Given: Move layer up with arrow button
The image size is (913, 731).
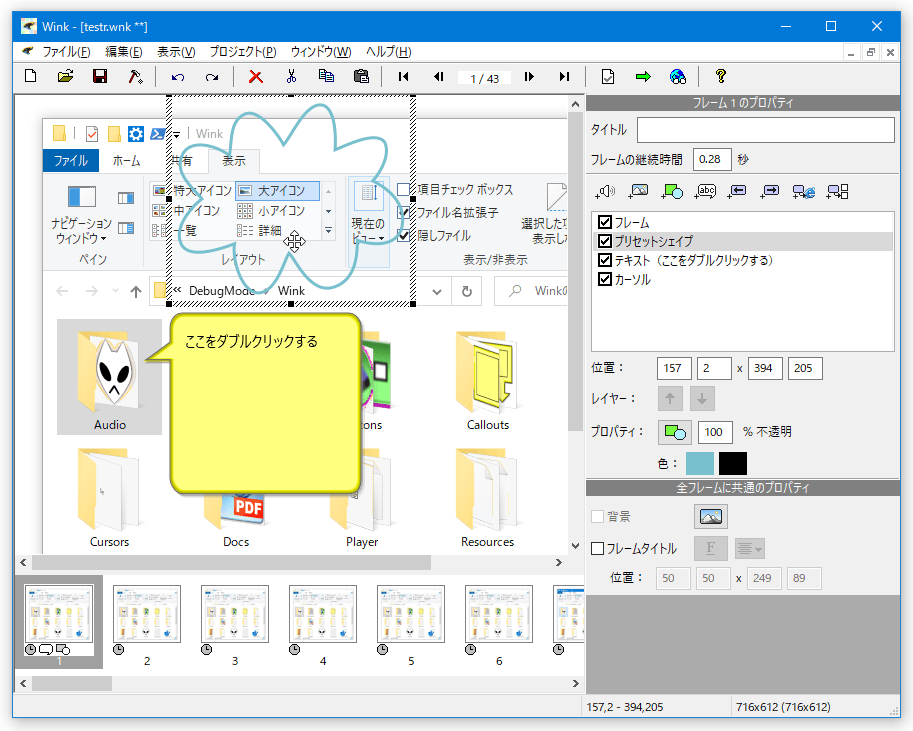Looking at the screenshot, I should pyautogui.click(x=670, y=398).
